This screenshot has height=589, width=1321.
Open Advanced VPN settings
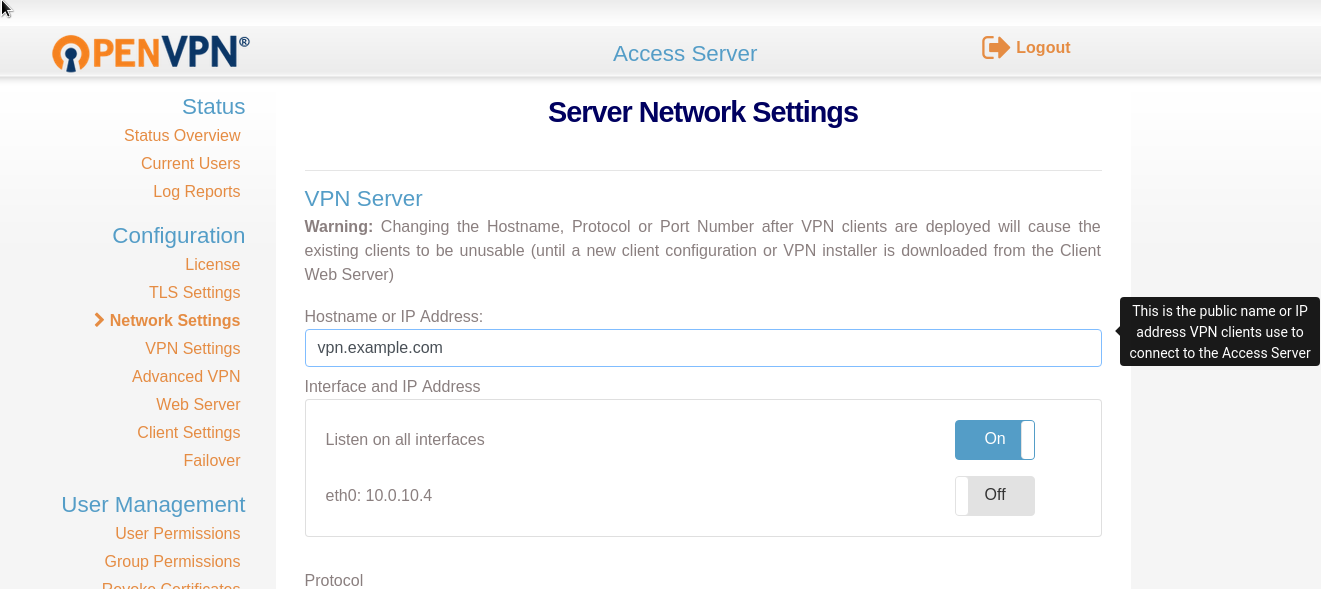click(186, 377)
